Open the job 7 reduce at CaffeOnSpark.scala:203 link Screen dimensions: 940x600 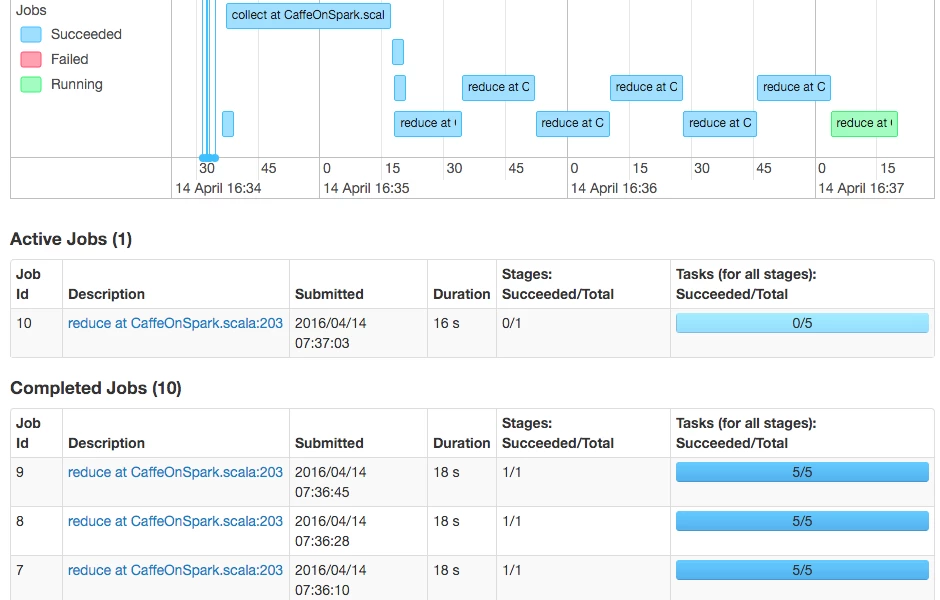[175, 571]
